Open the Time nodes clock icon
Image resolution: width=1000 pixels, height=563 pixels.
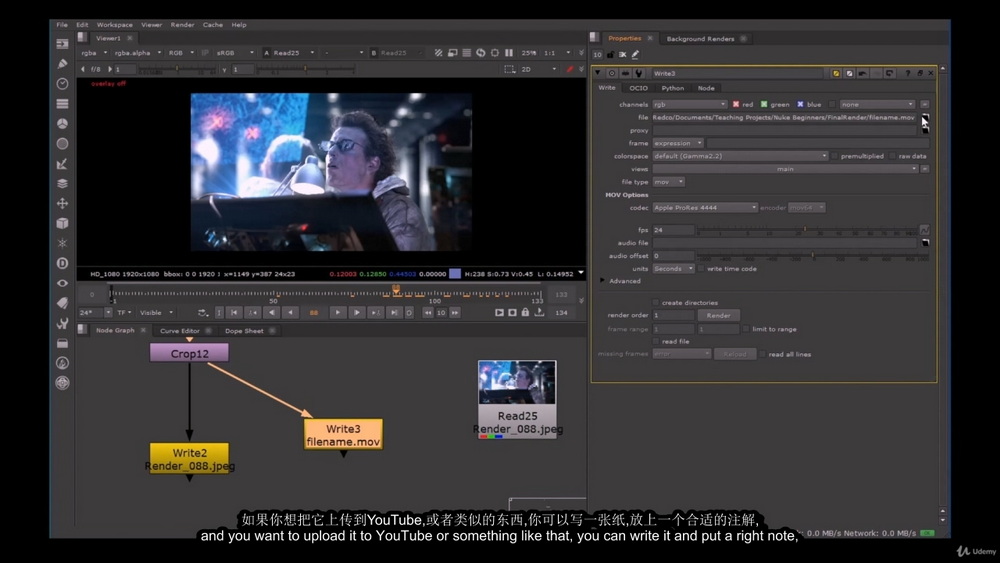click(62, 84)
